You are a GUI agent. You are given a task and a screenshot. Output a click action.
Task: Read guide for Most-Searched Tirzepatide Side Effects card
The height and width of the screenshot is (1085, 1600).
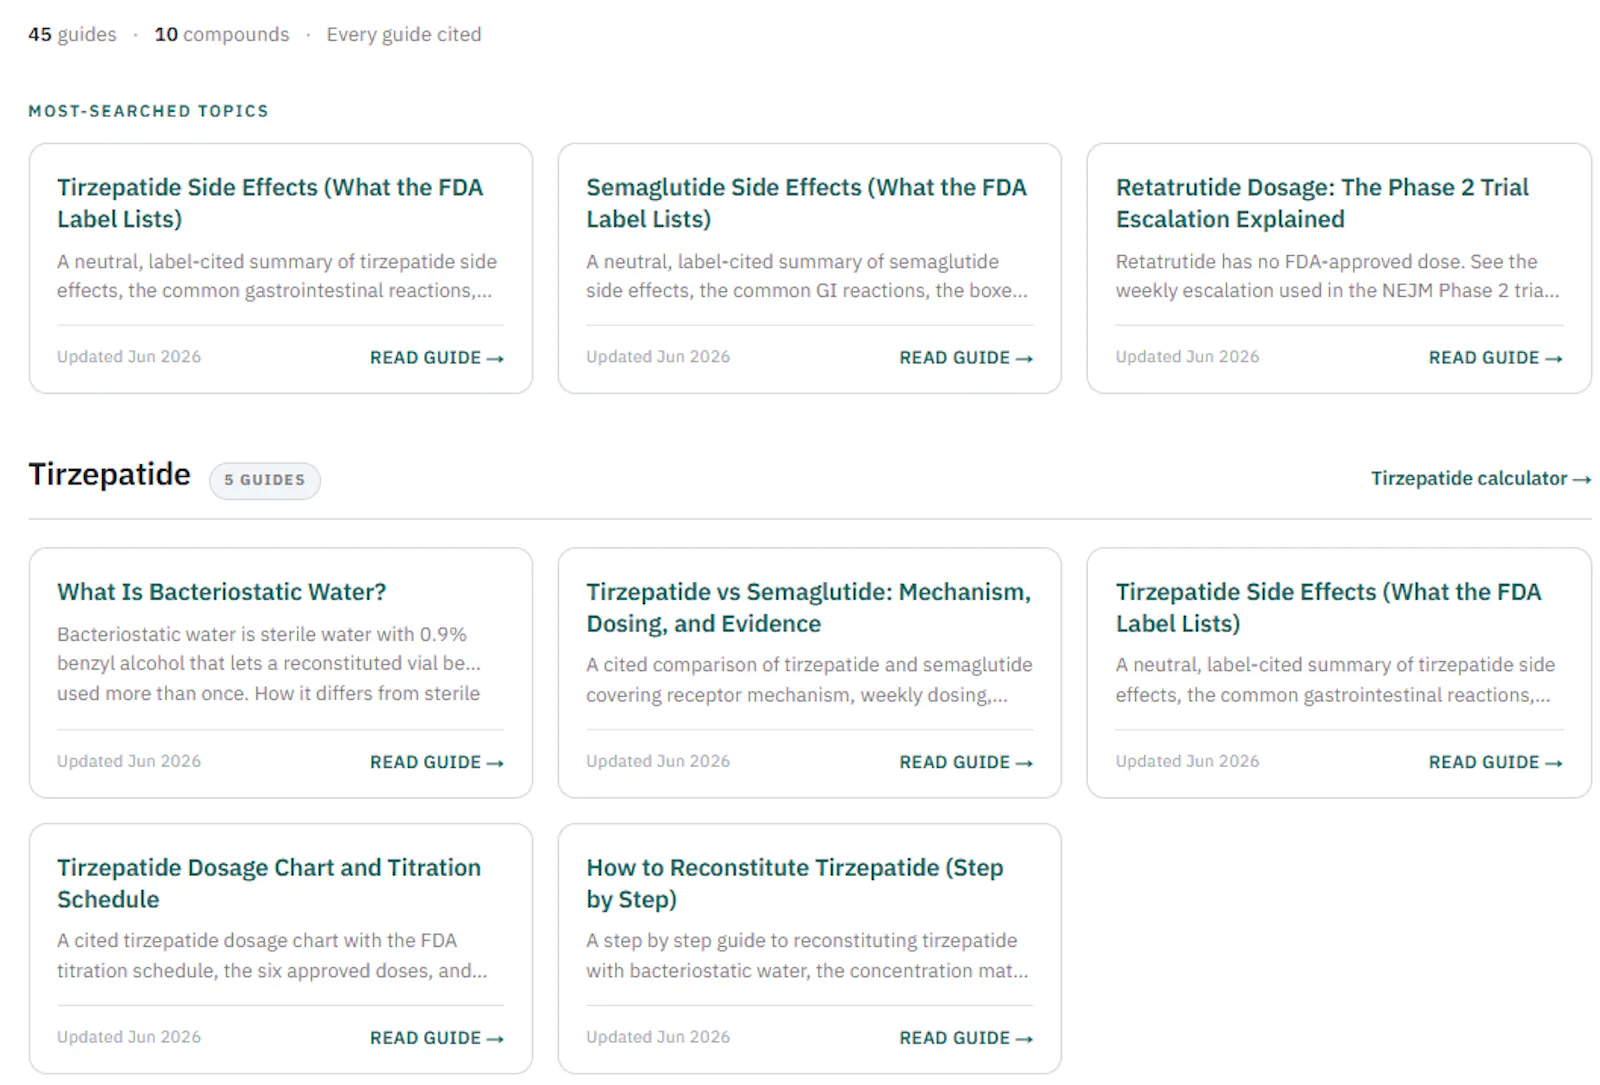tap(436, 357)
